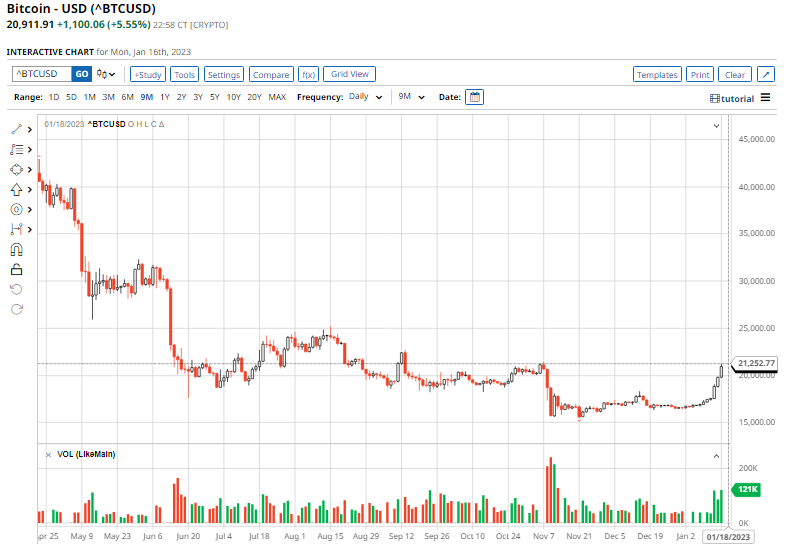This screenshot has height=549, width=789.
Task: Click the GO button
Action: (x=82, y=74)
